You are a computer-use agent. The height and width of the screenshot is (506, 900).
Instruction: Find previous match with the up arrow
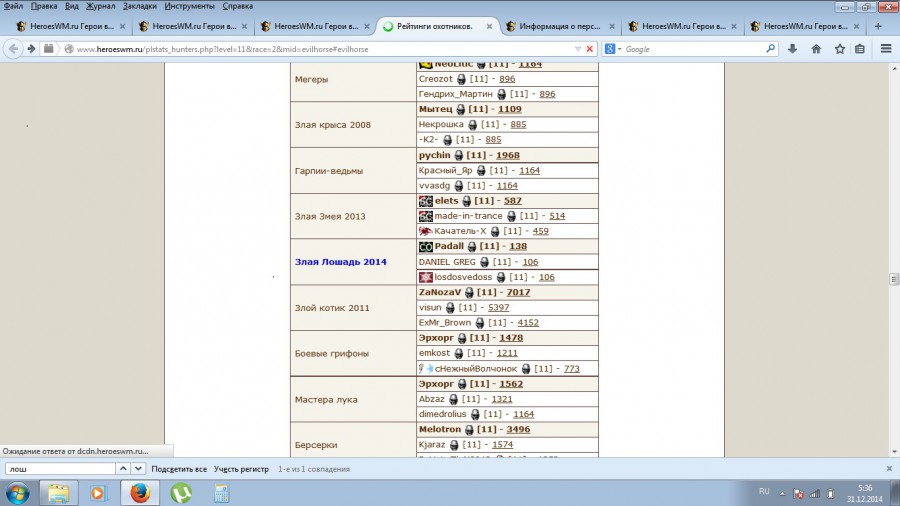(x=123, y=469)
